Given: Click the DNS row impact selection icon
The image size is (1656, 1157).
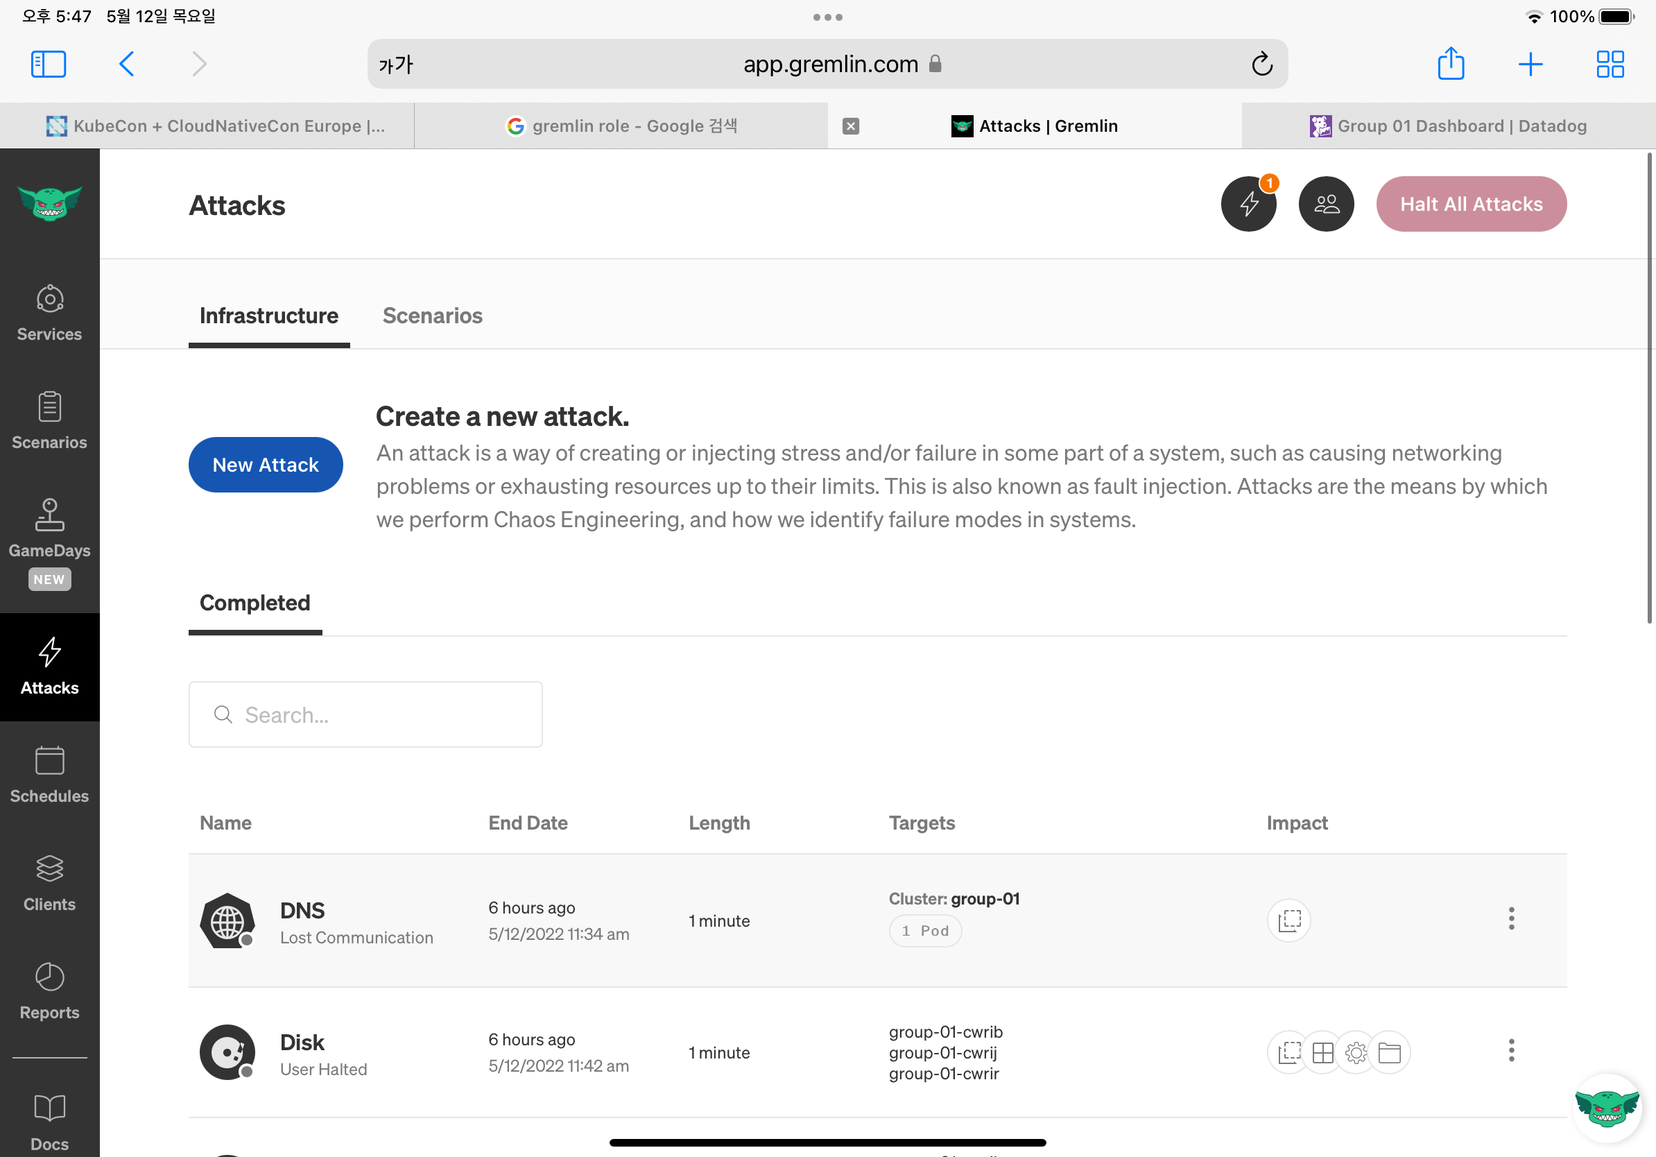Looking at the screenshot, I should point(1289,920).
